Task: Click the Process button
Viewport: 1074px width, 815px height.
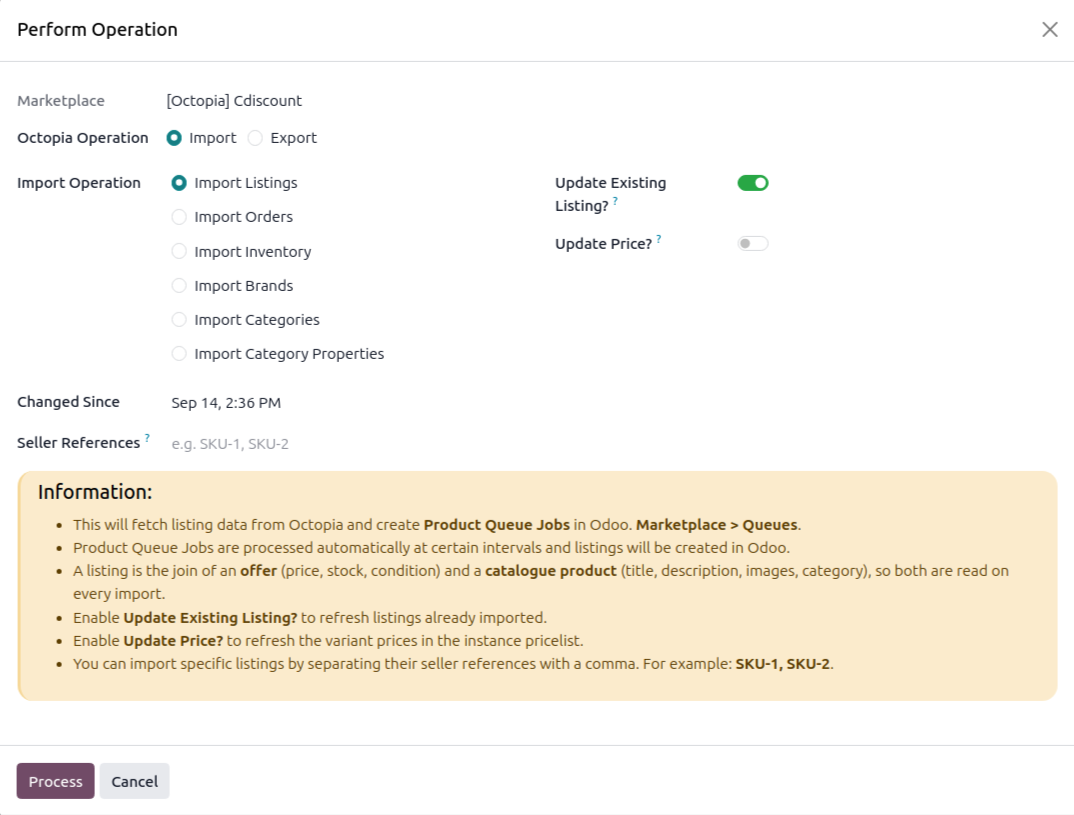Action: tap(55, 781)
